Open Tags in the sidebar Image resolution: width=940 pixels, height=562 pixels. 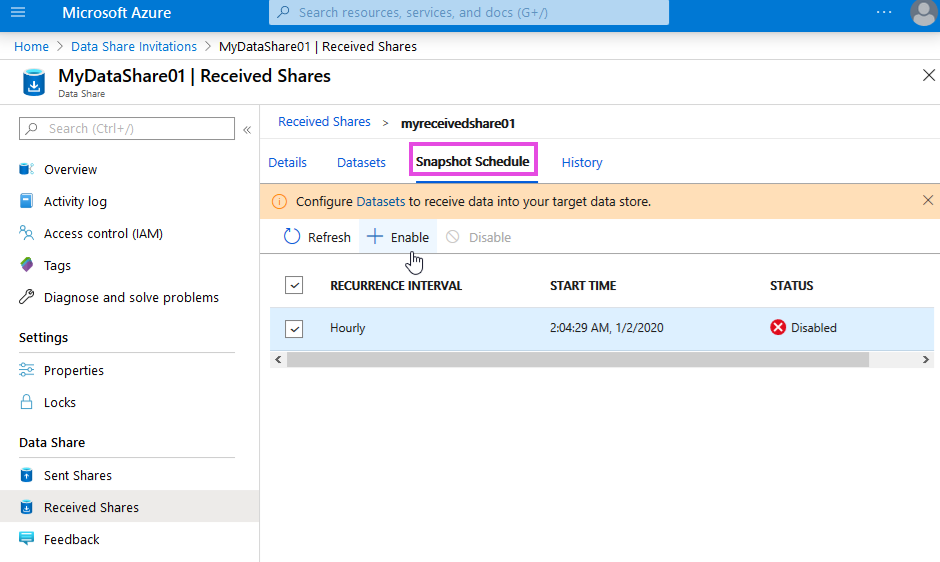[57, 265]
